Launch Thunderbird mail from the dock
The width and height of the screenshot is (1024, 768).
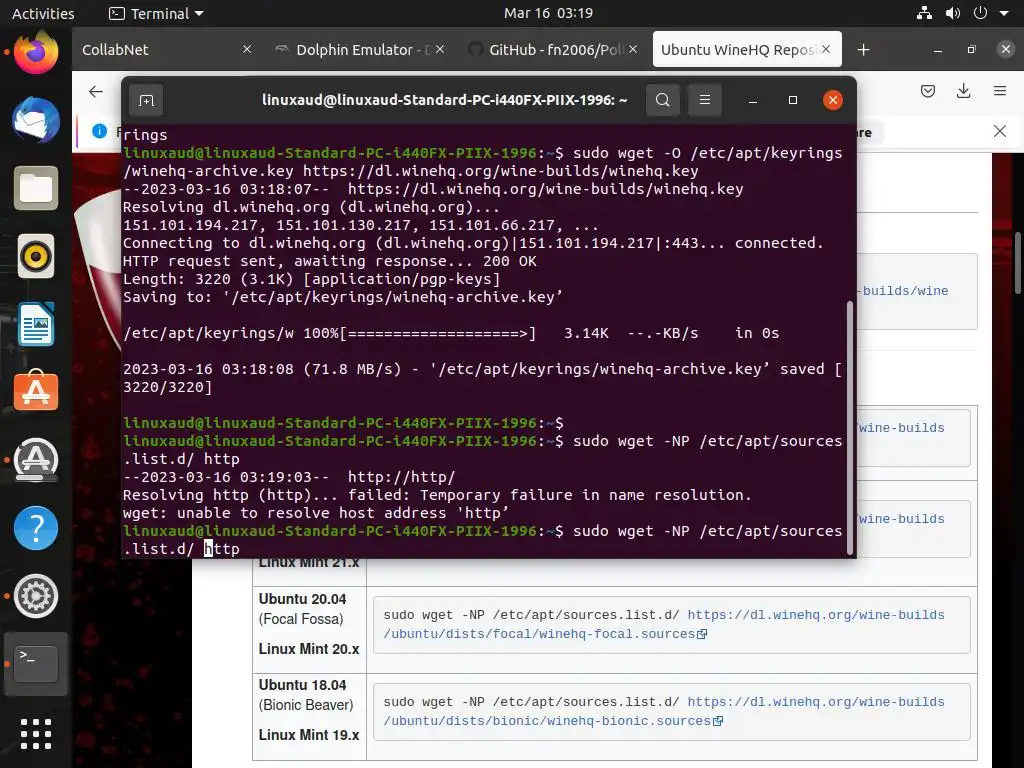(36, 120)
